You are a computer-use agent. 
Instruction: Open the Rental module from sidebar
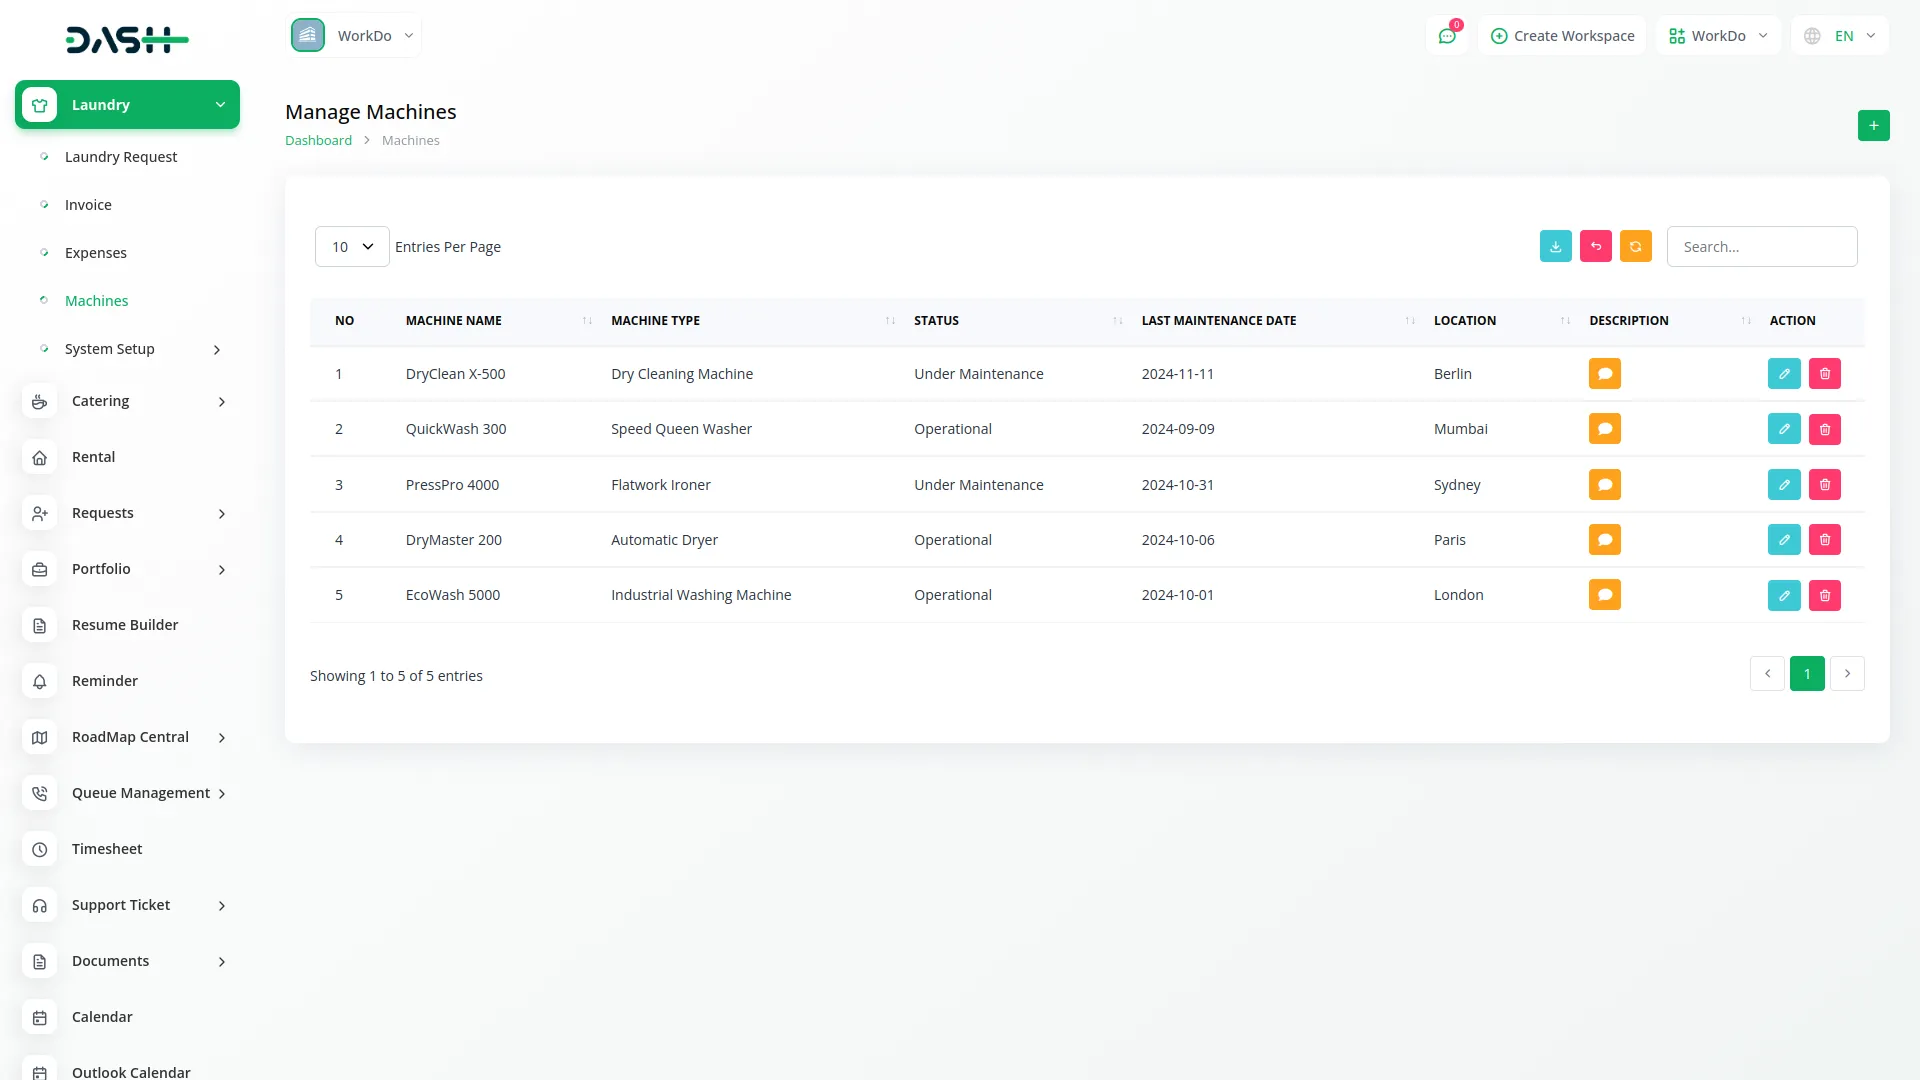click(93, 456)
